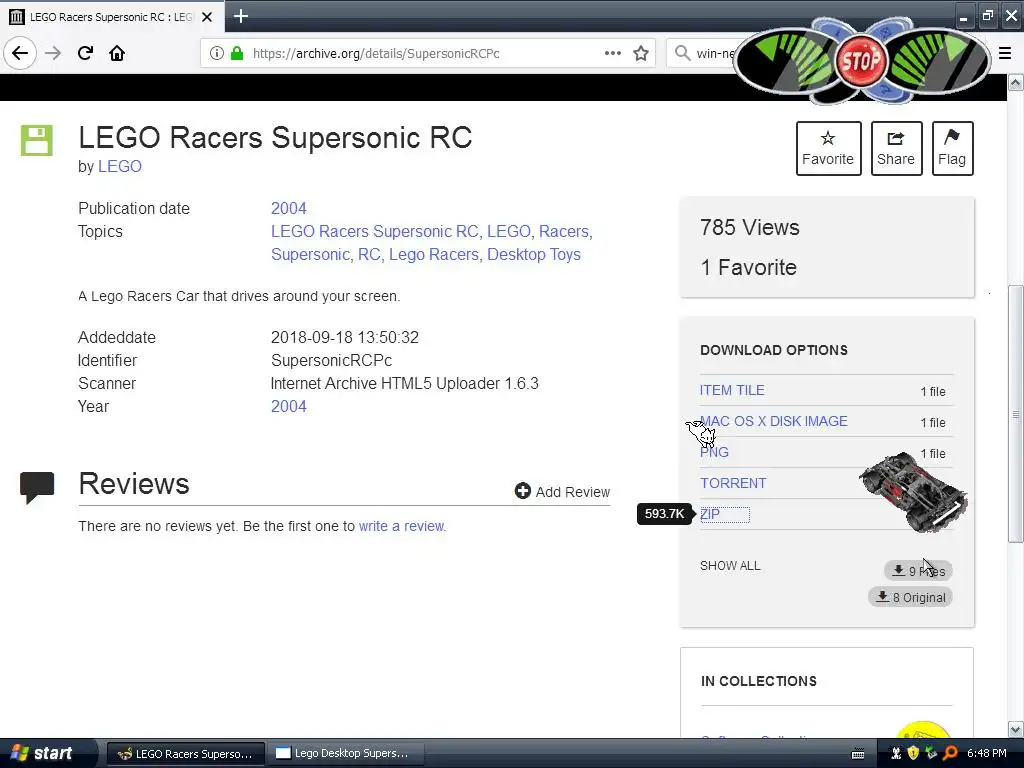Go back to the previous page
The image size is (1024, 768).
pos(20,53)
